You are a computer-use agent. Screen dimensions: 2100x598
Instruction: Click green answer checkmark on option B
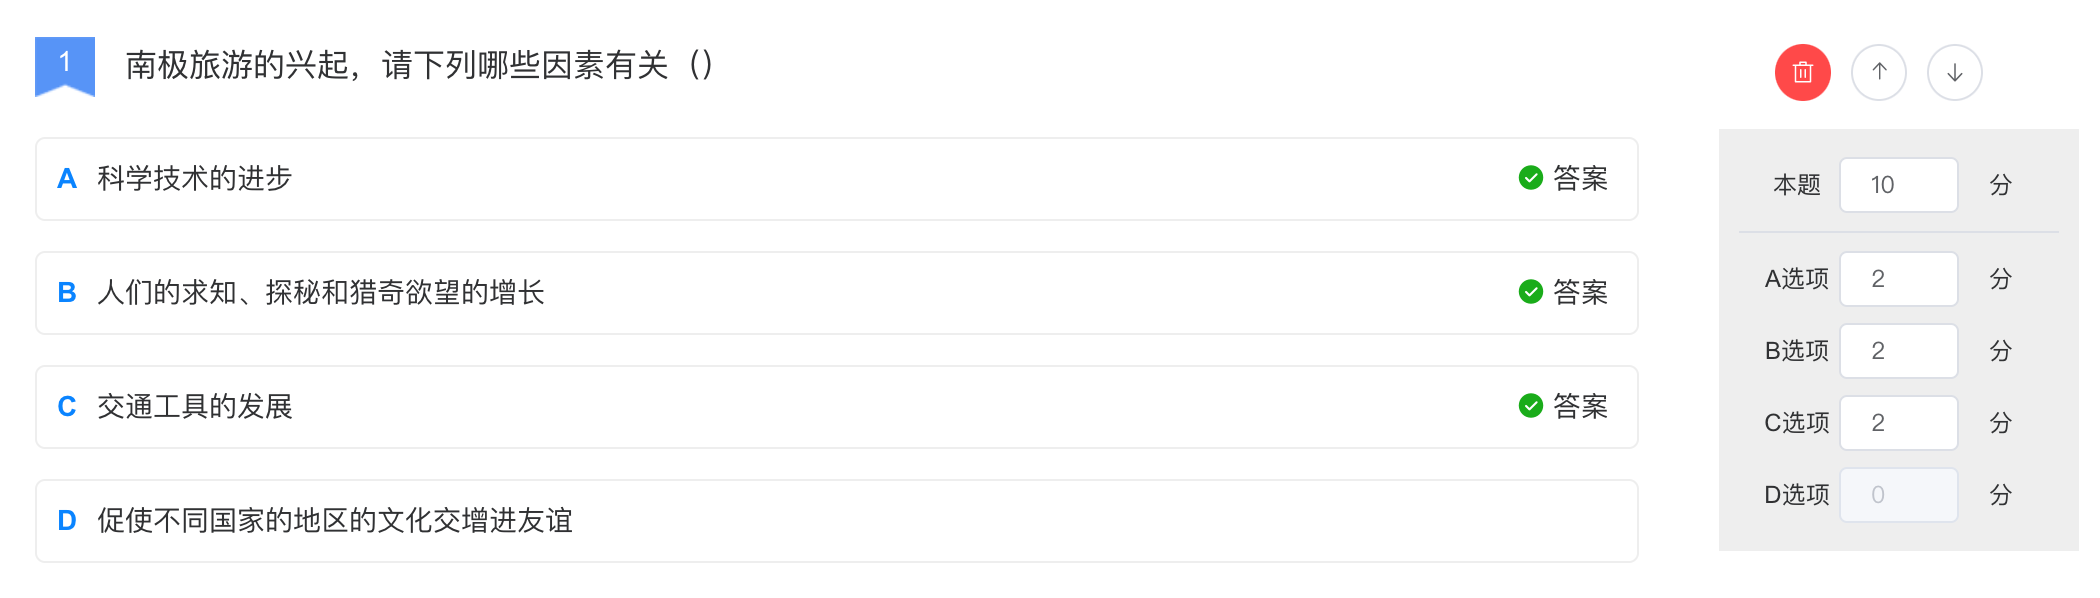(1530, 292)
